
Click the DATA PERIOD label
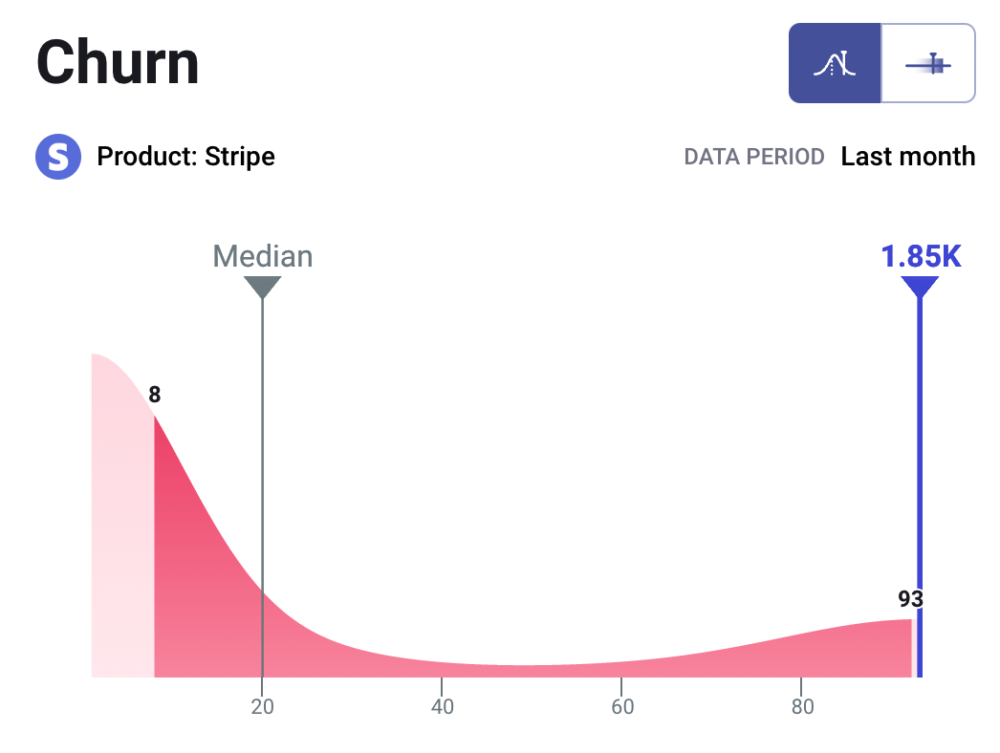754,157
